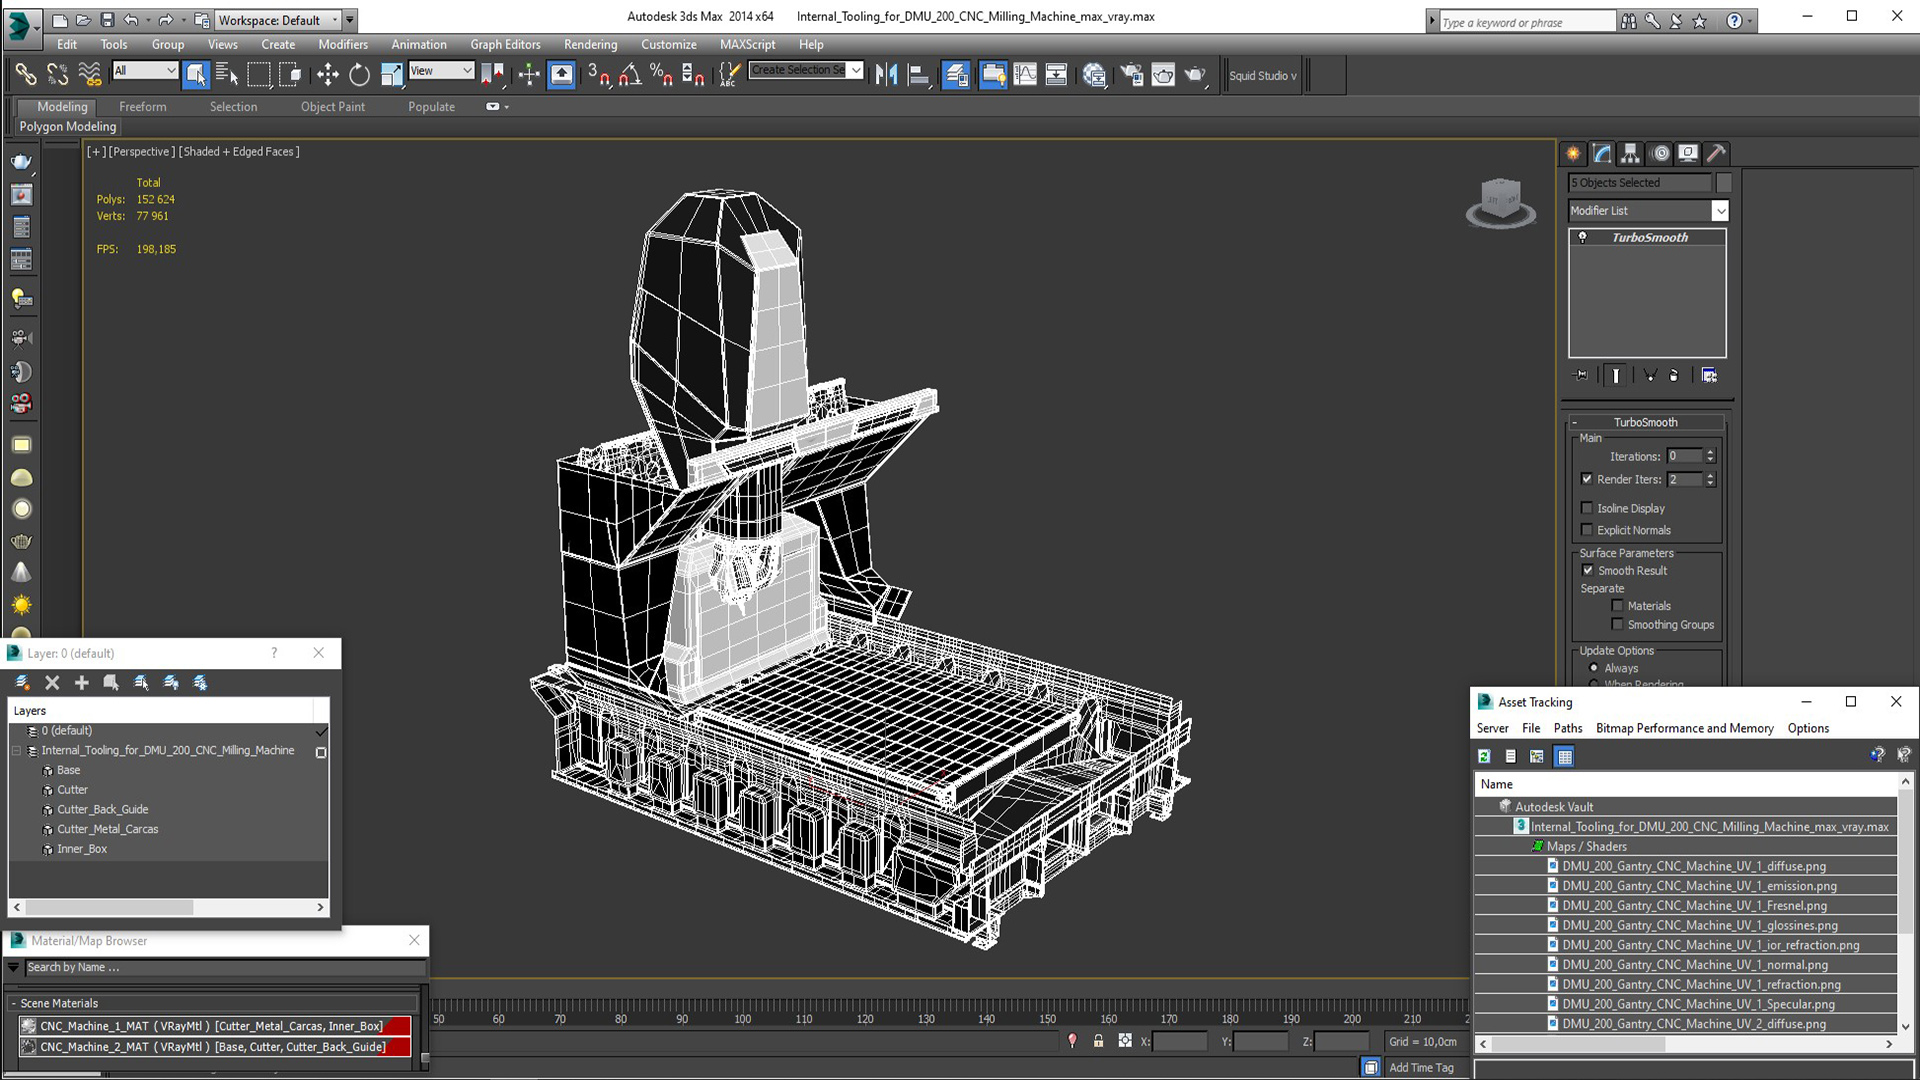Open the Modifier List dropdown

coord(1719,211)
